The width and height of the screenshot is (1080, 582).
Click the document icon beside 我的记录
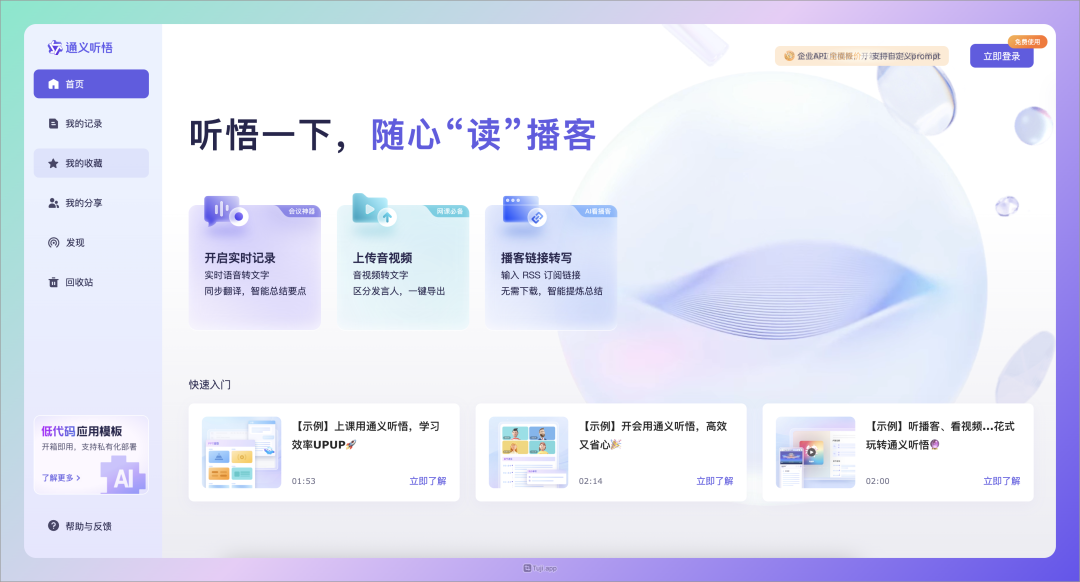tap(54, 124)
